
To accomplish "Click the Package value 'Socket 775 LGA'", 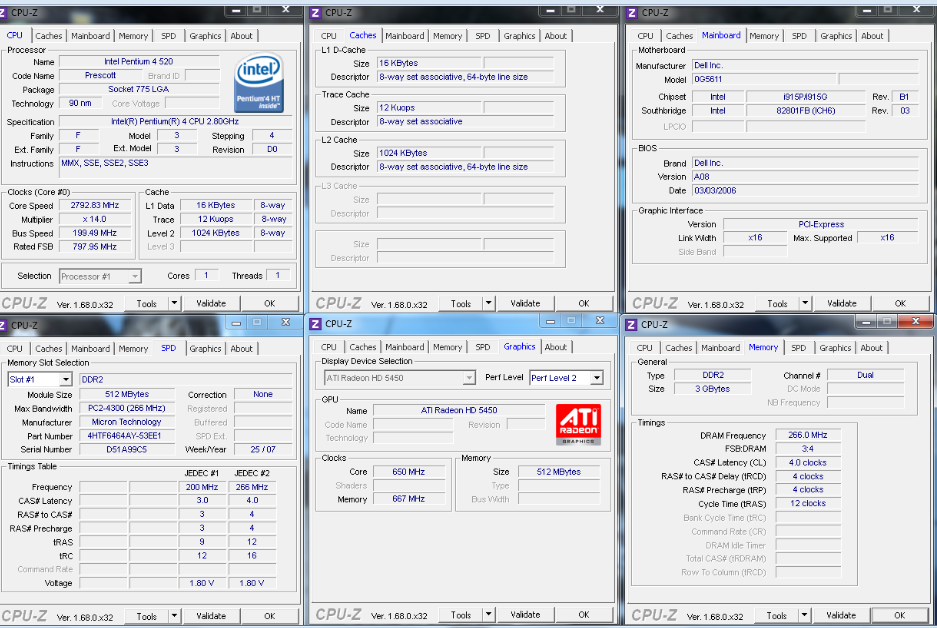I will 139,89.
